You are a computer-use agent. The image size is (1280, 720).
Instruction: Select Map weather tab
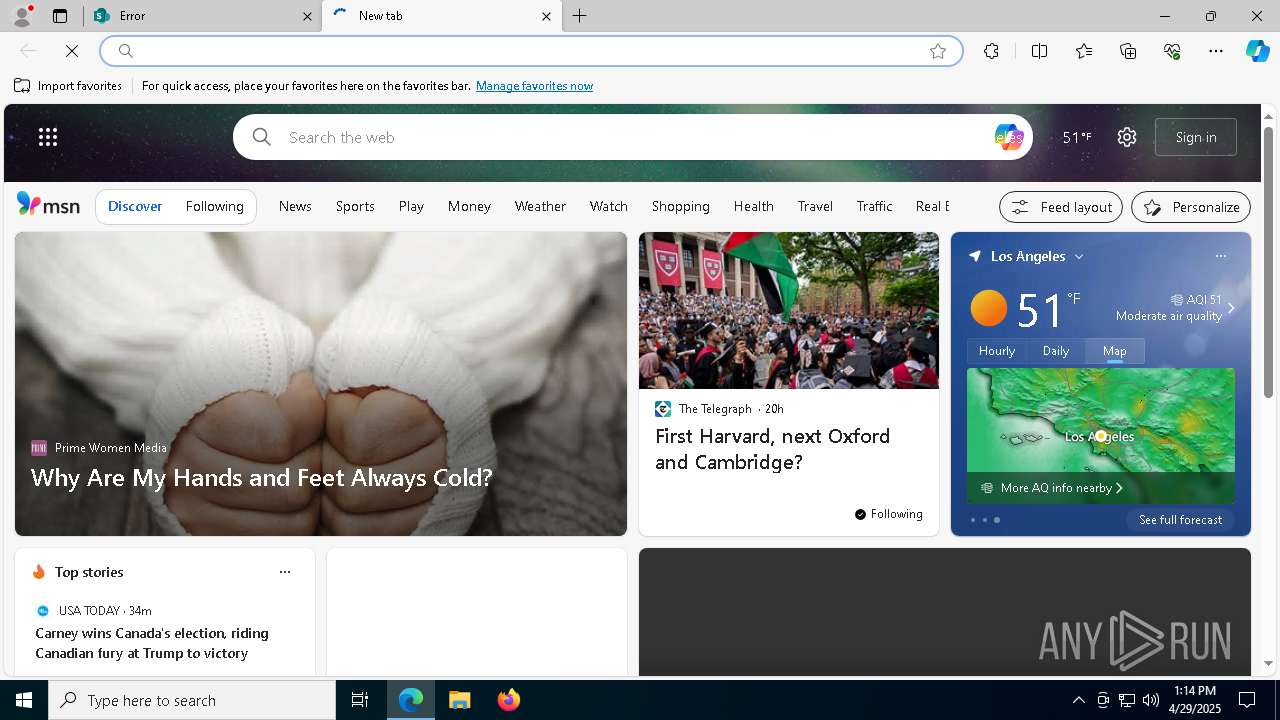tap(1115, 351)
